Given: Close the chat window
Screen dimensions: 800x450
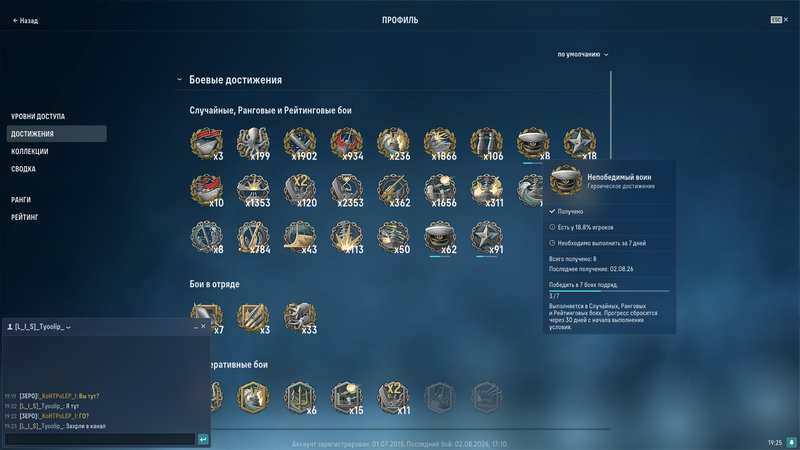Looking at the screenshot, I should [203, 327].
